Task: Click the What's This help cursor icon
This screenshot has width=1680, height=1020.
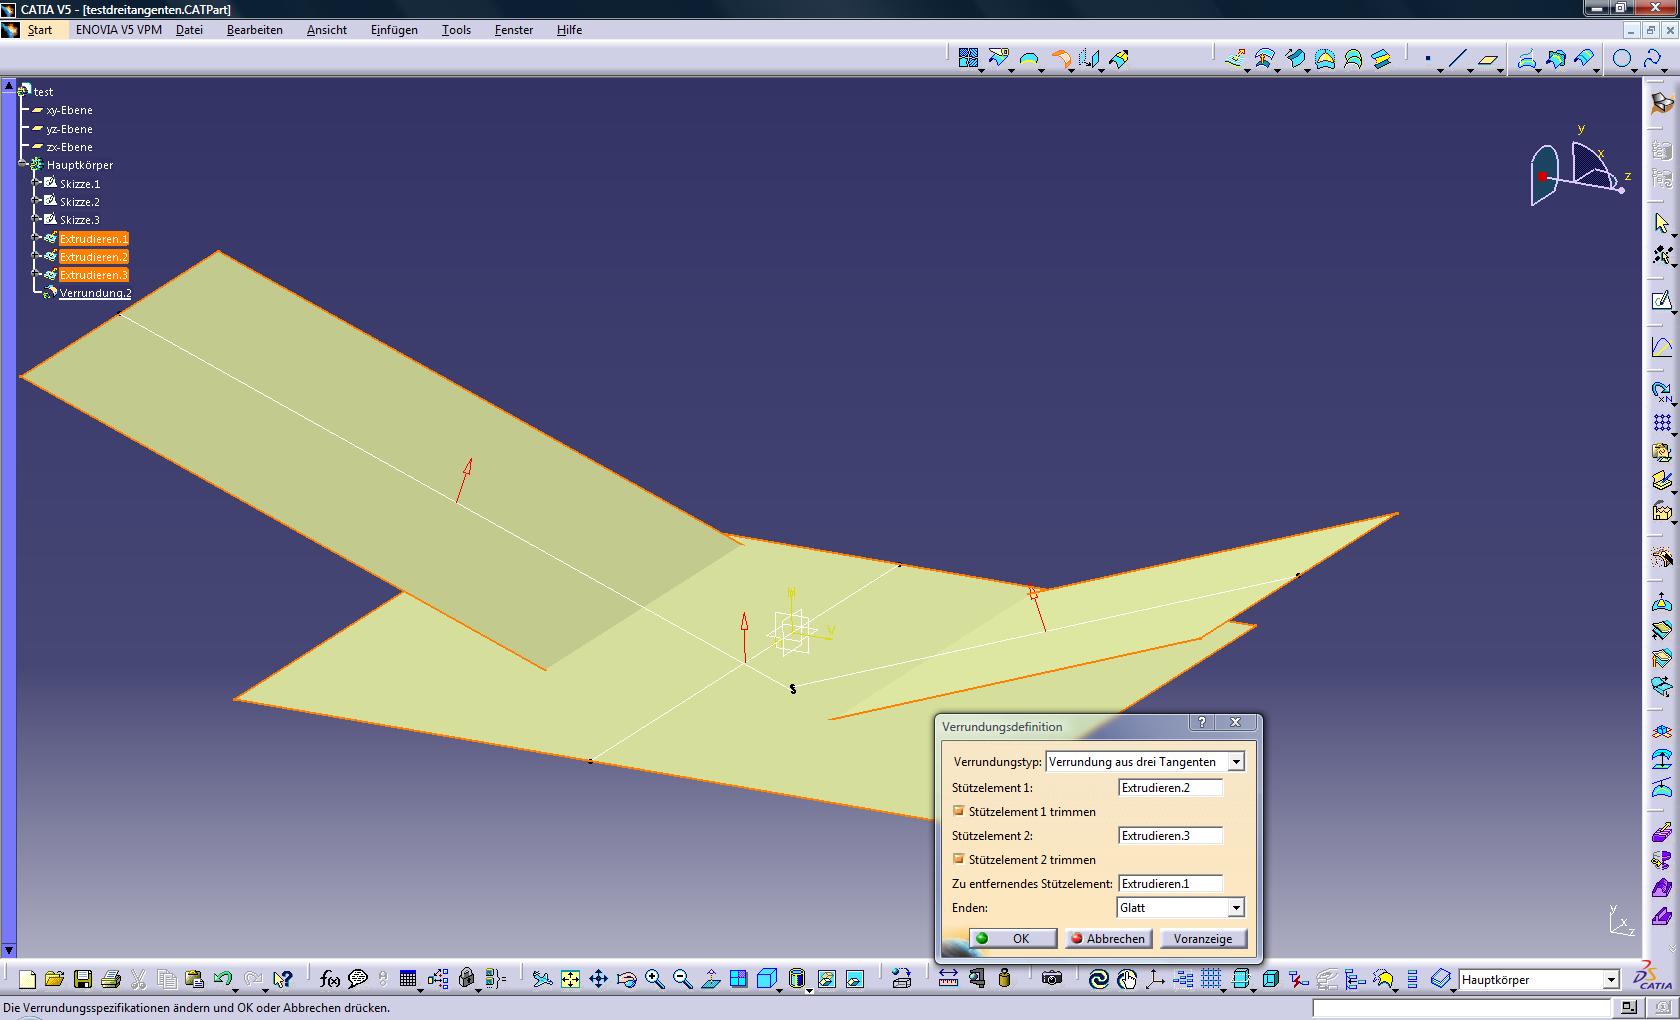Action: click(283, 980)
